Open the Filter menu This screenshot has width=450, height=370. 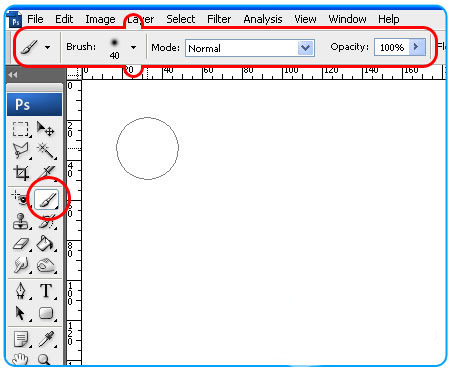click(x=219, y=19)
